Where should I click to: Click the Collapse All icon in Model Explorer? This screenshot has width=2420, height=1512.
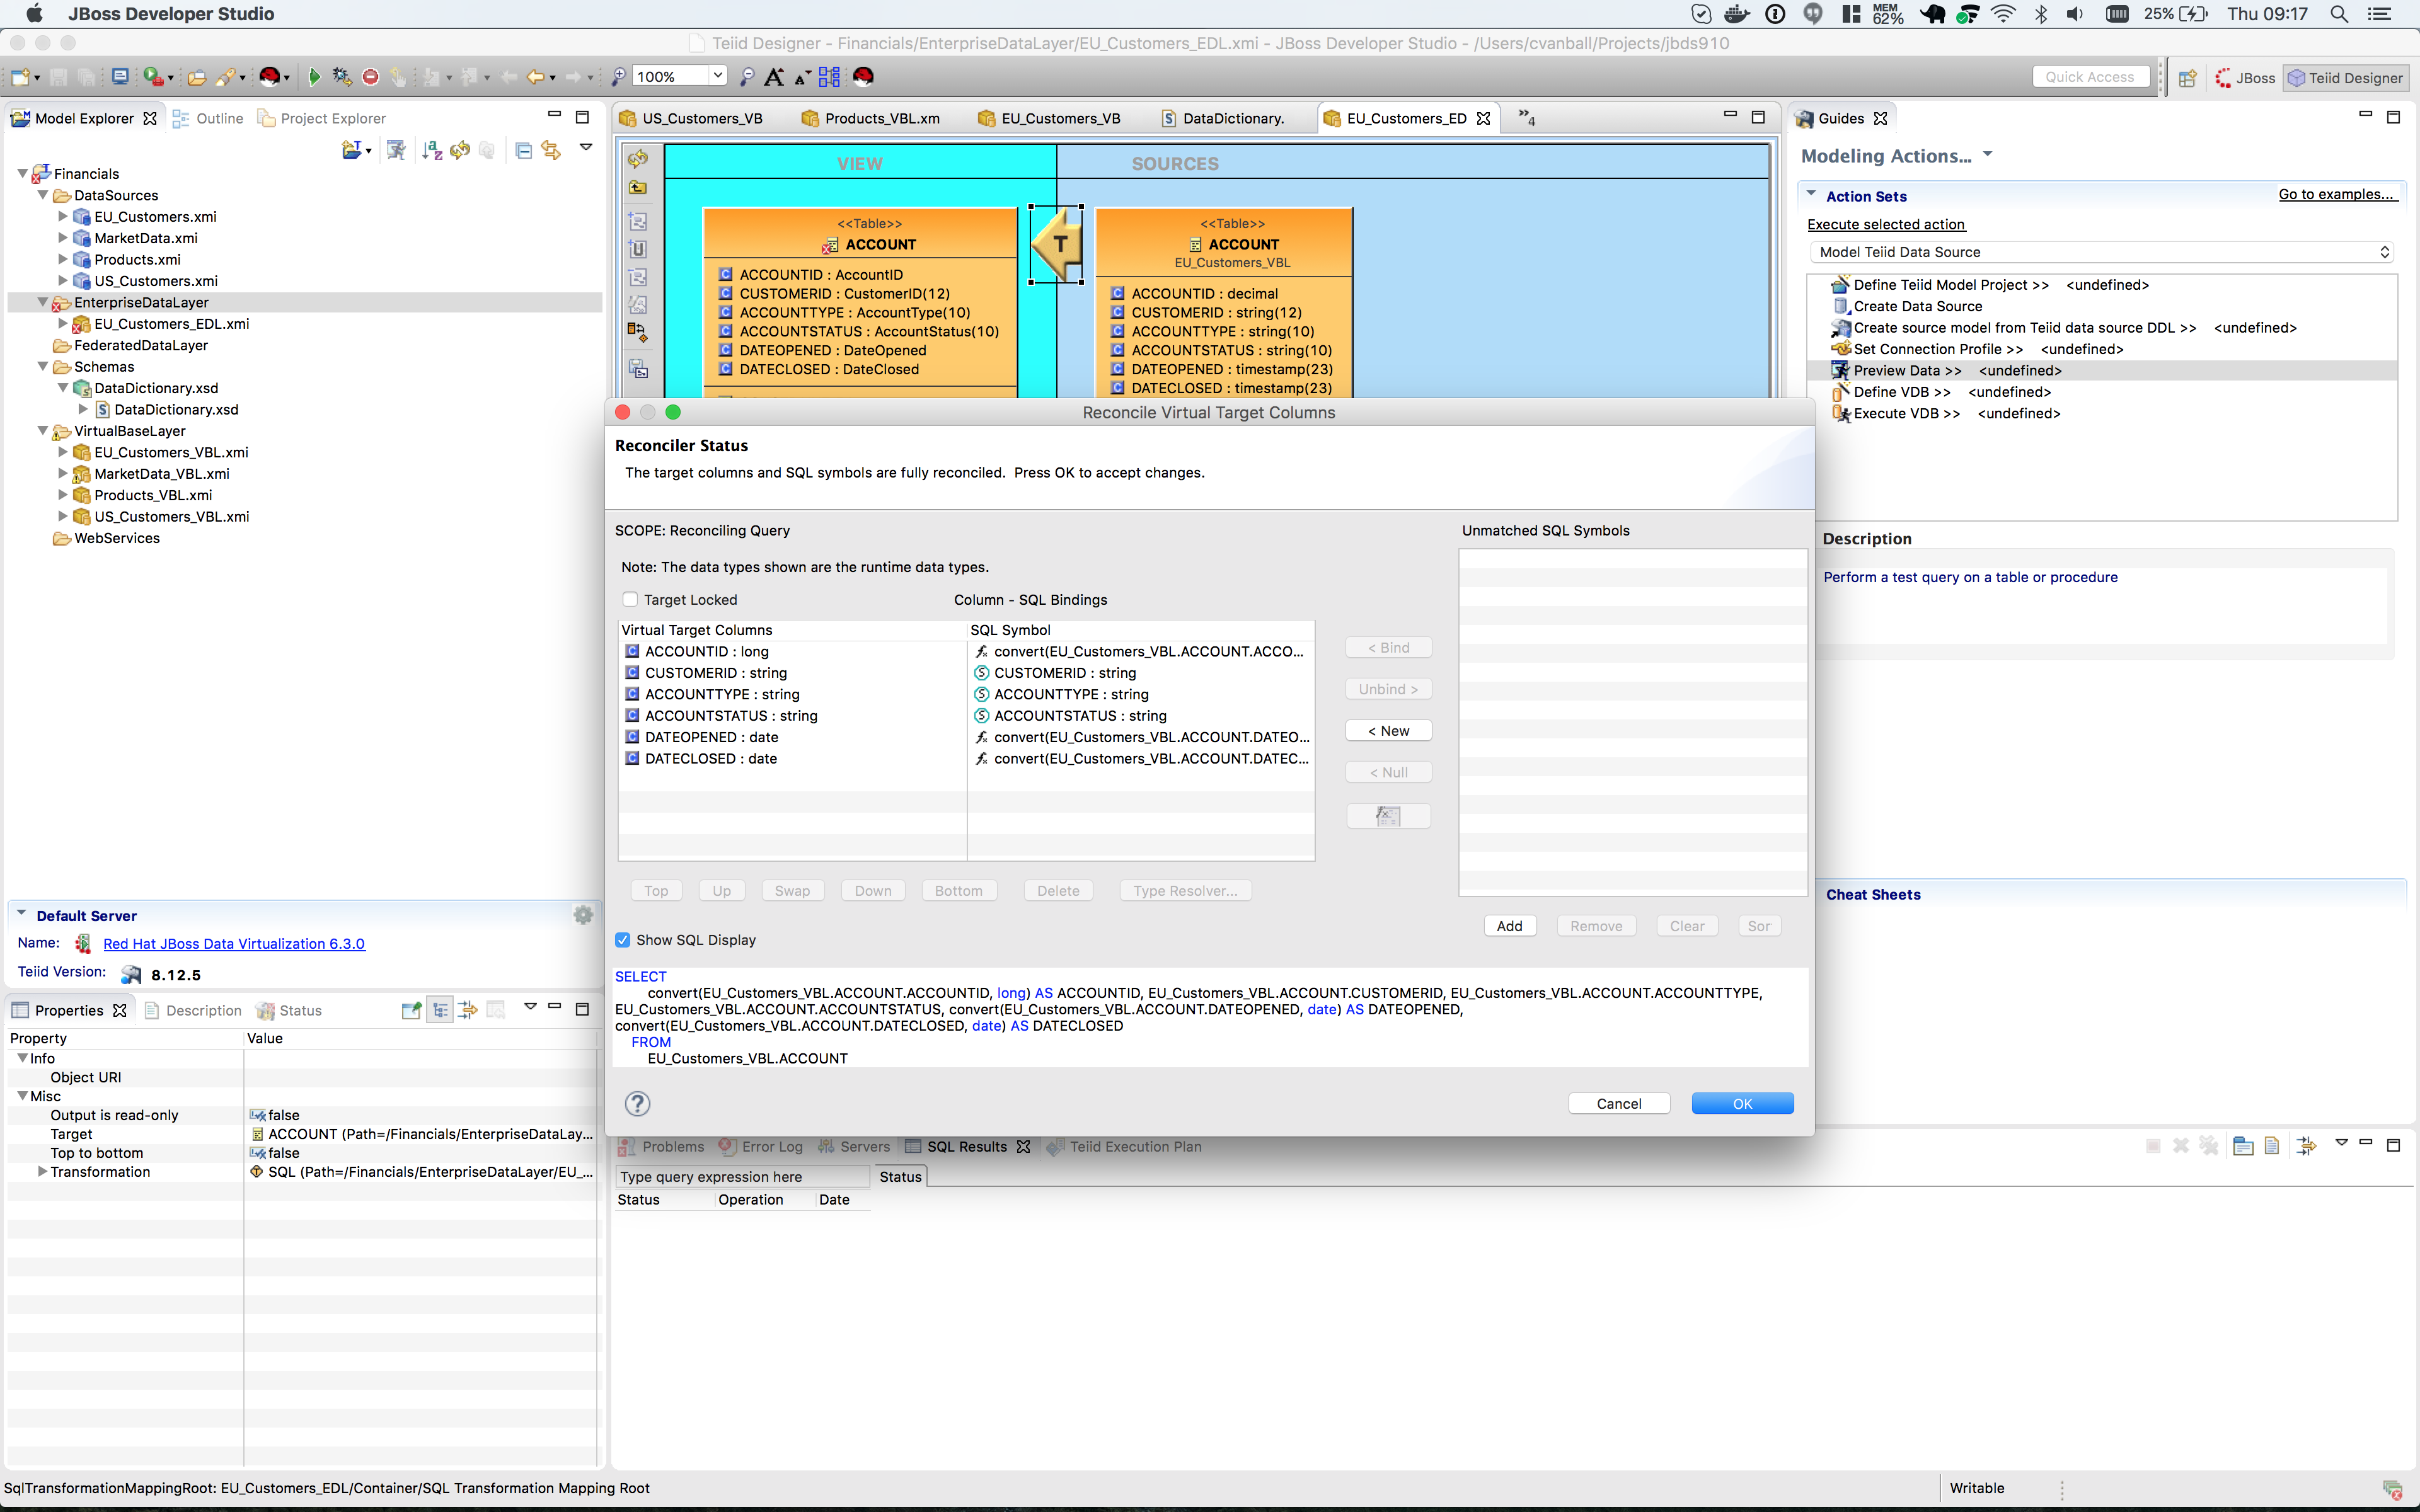point(523,150)
